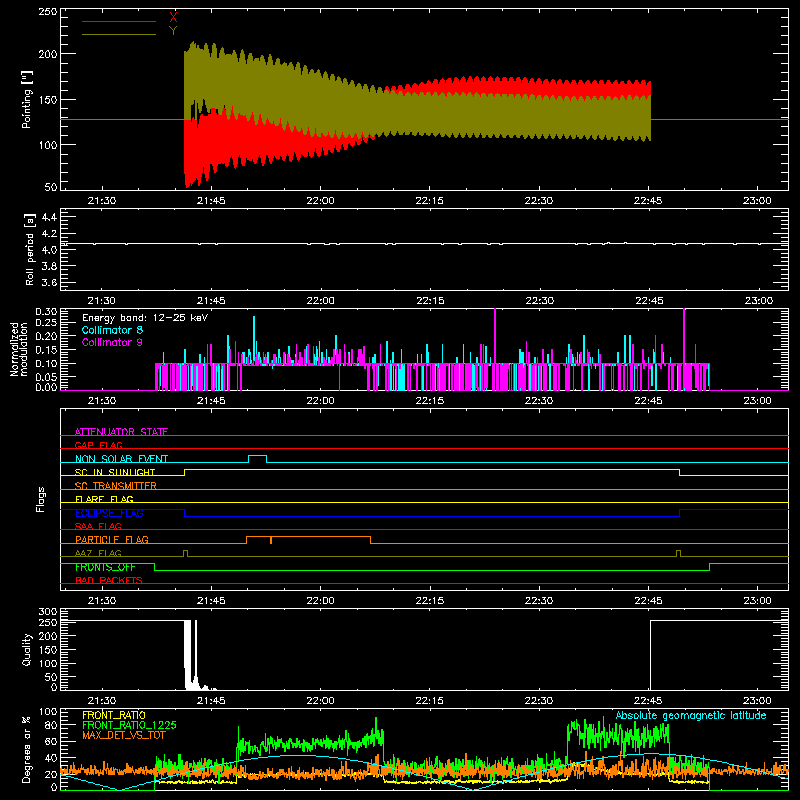The image size is (800, 800).
Task: Click the '0.05' tick on modulation axis
Action: click(46, 377)
